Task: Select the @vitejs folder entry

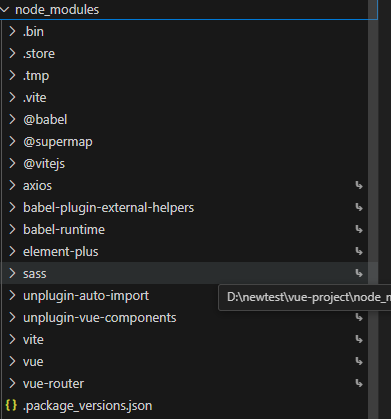Action: click(x=185, y=163)
